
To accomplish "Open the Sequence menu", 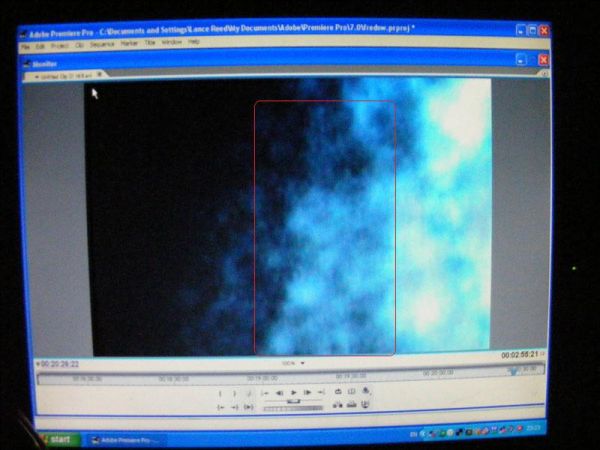I will click(x=102, y=43).
